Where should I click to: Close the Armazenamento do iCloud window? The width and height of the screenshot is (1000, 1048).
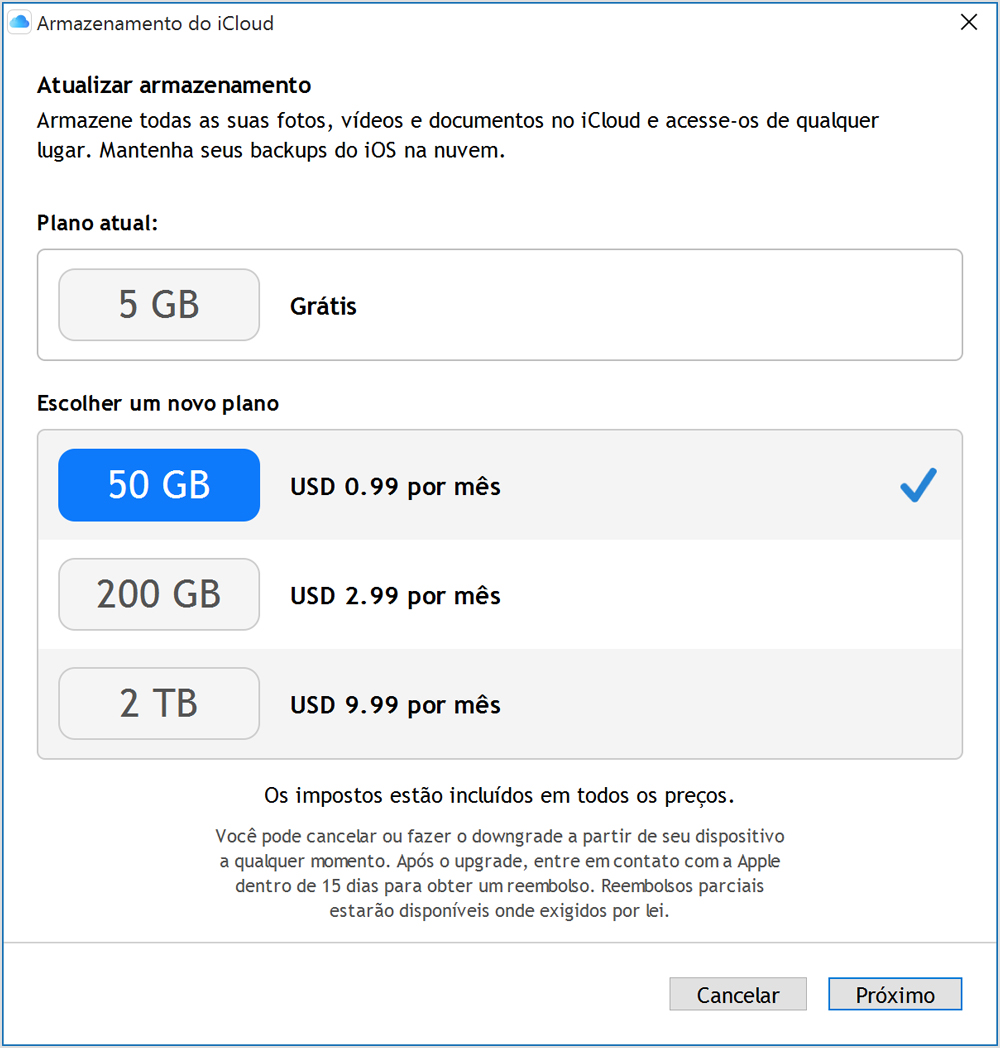pyautogui.click(x=968, y=23)
